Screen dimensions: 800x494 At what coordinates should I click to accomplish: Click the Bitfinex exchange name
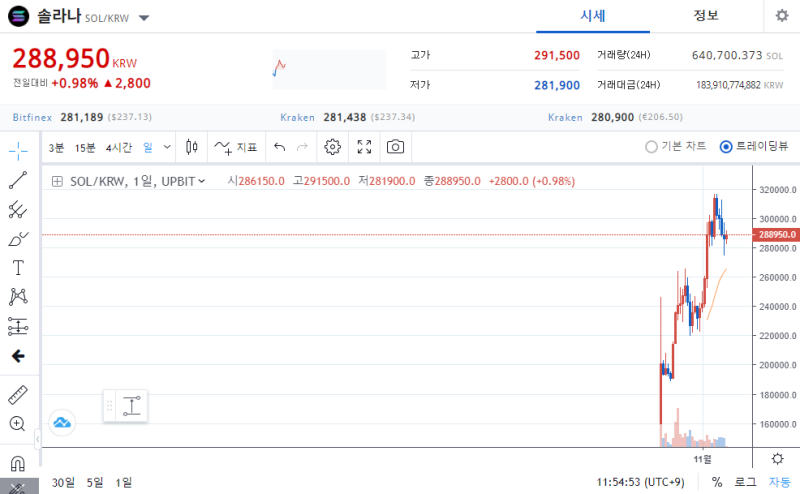32,117
